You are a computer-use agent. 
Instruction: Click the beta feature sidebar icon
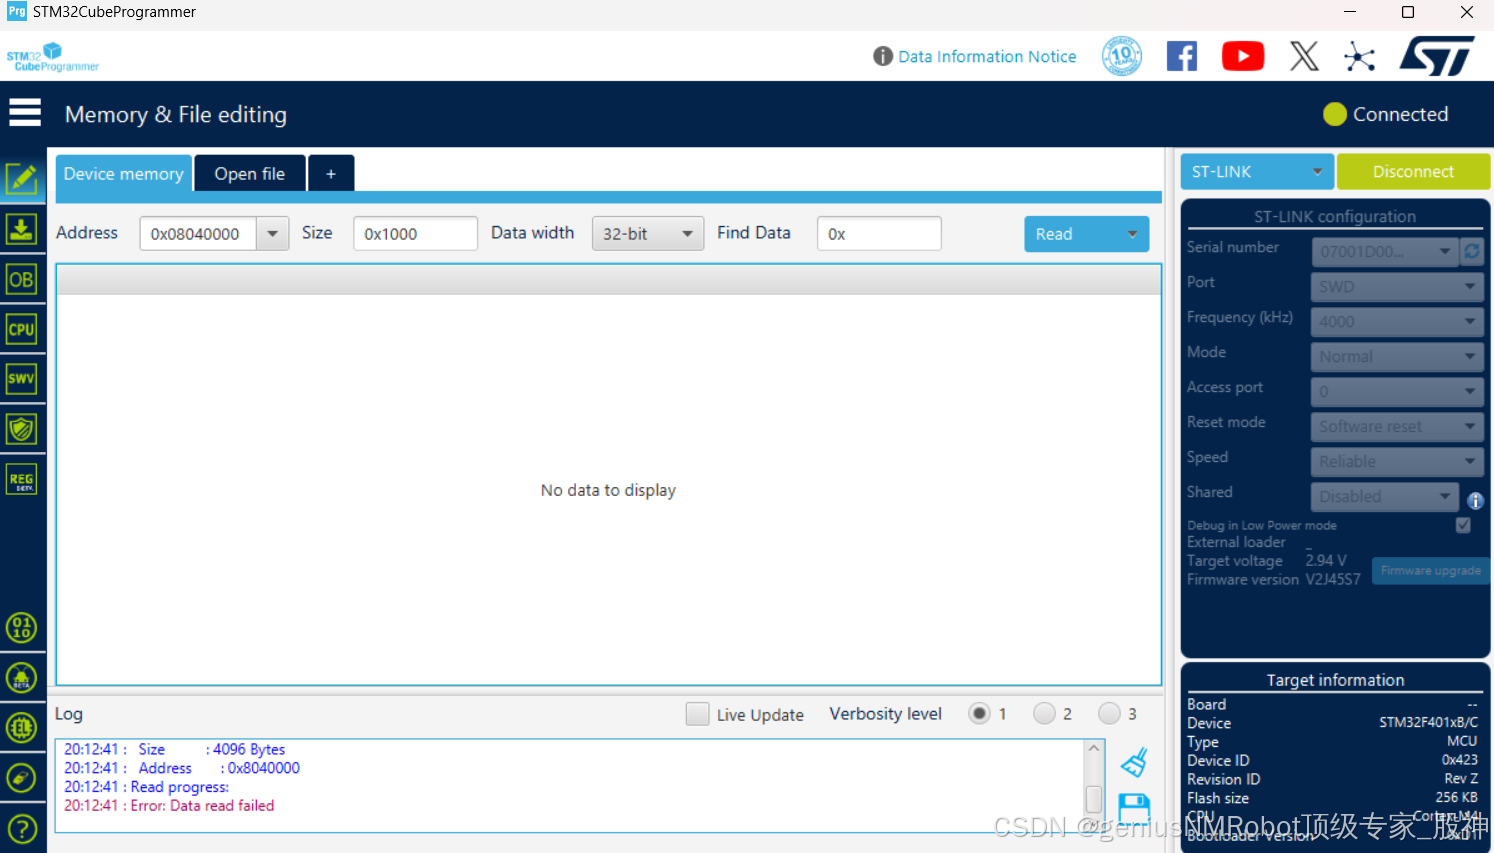22,678
